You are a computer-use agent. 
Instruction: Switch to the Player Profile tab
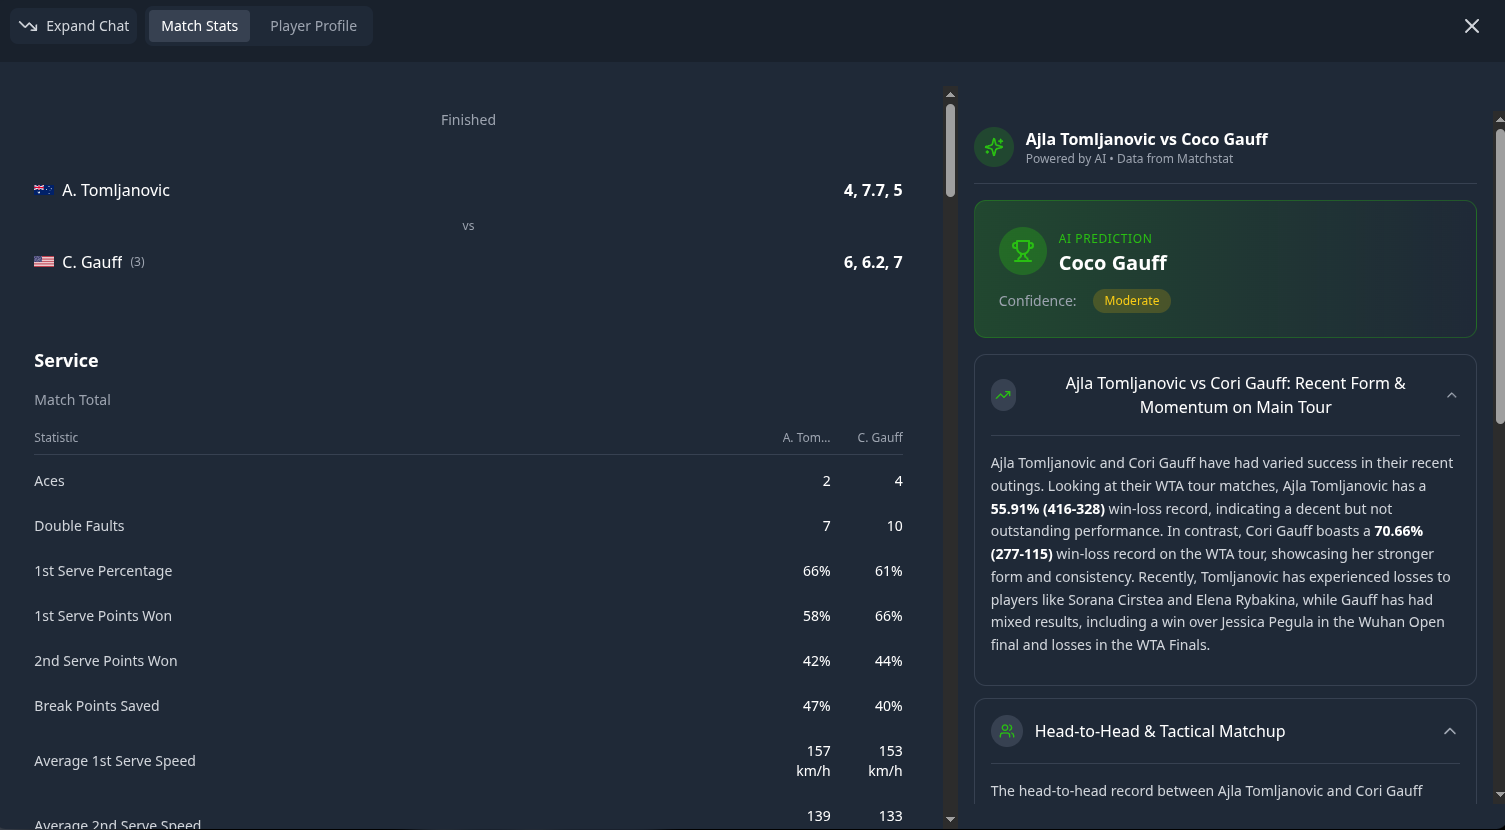pos(313,26)
